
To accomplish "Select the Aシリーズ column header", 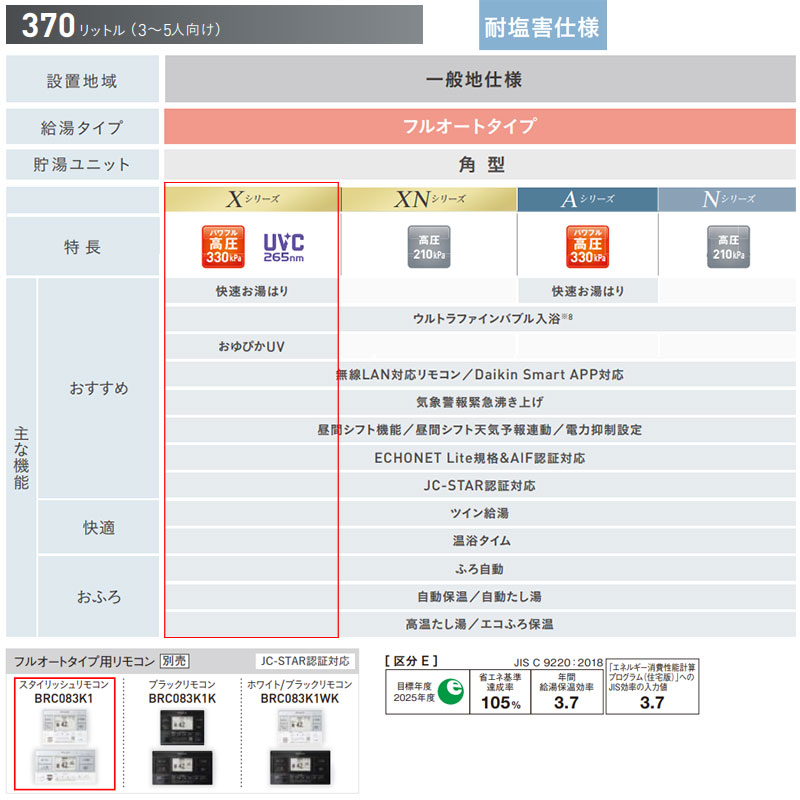I will pyautogui.click(x=587, y=199).
